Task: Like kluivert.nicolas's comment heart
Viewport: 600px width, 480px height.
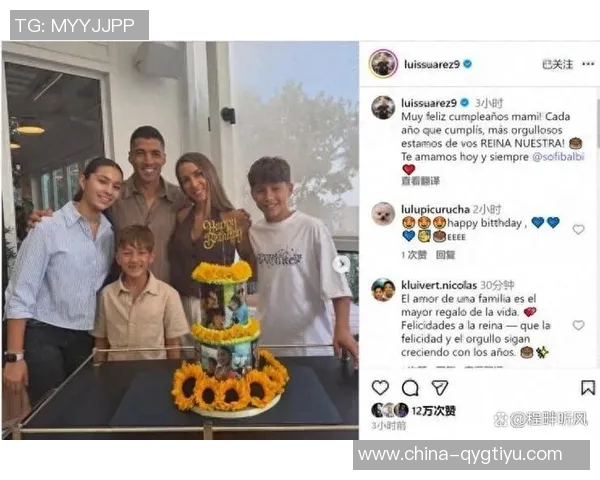Action: 578,325
